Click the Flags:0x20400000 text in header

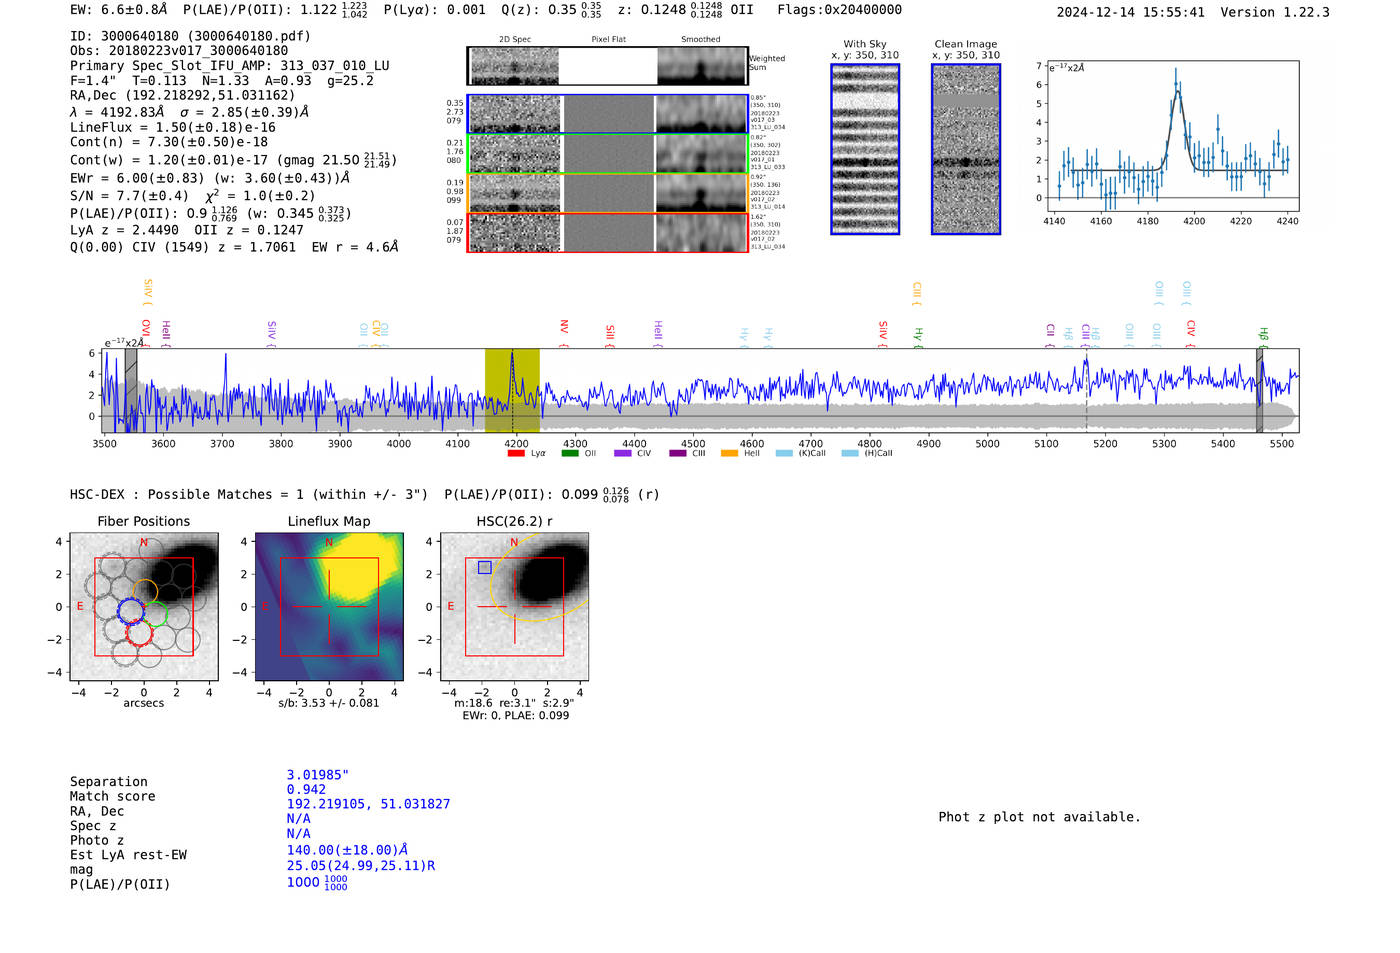pyautogui.click(x=839, y=10)
